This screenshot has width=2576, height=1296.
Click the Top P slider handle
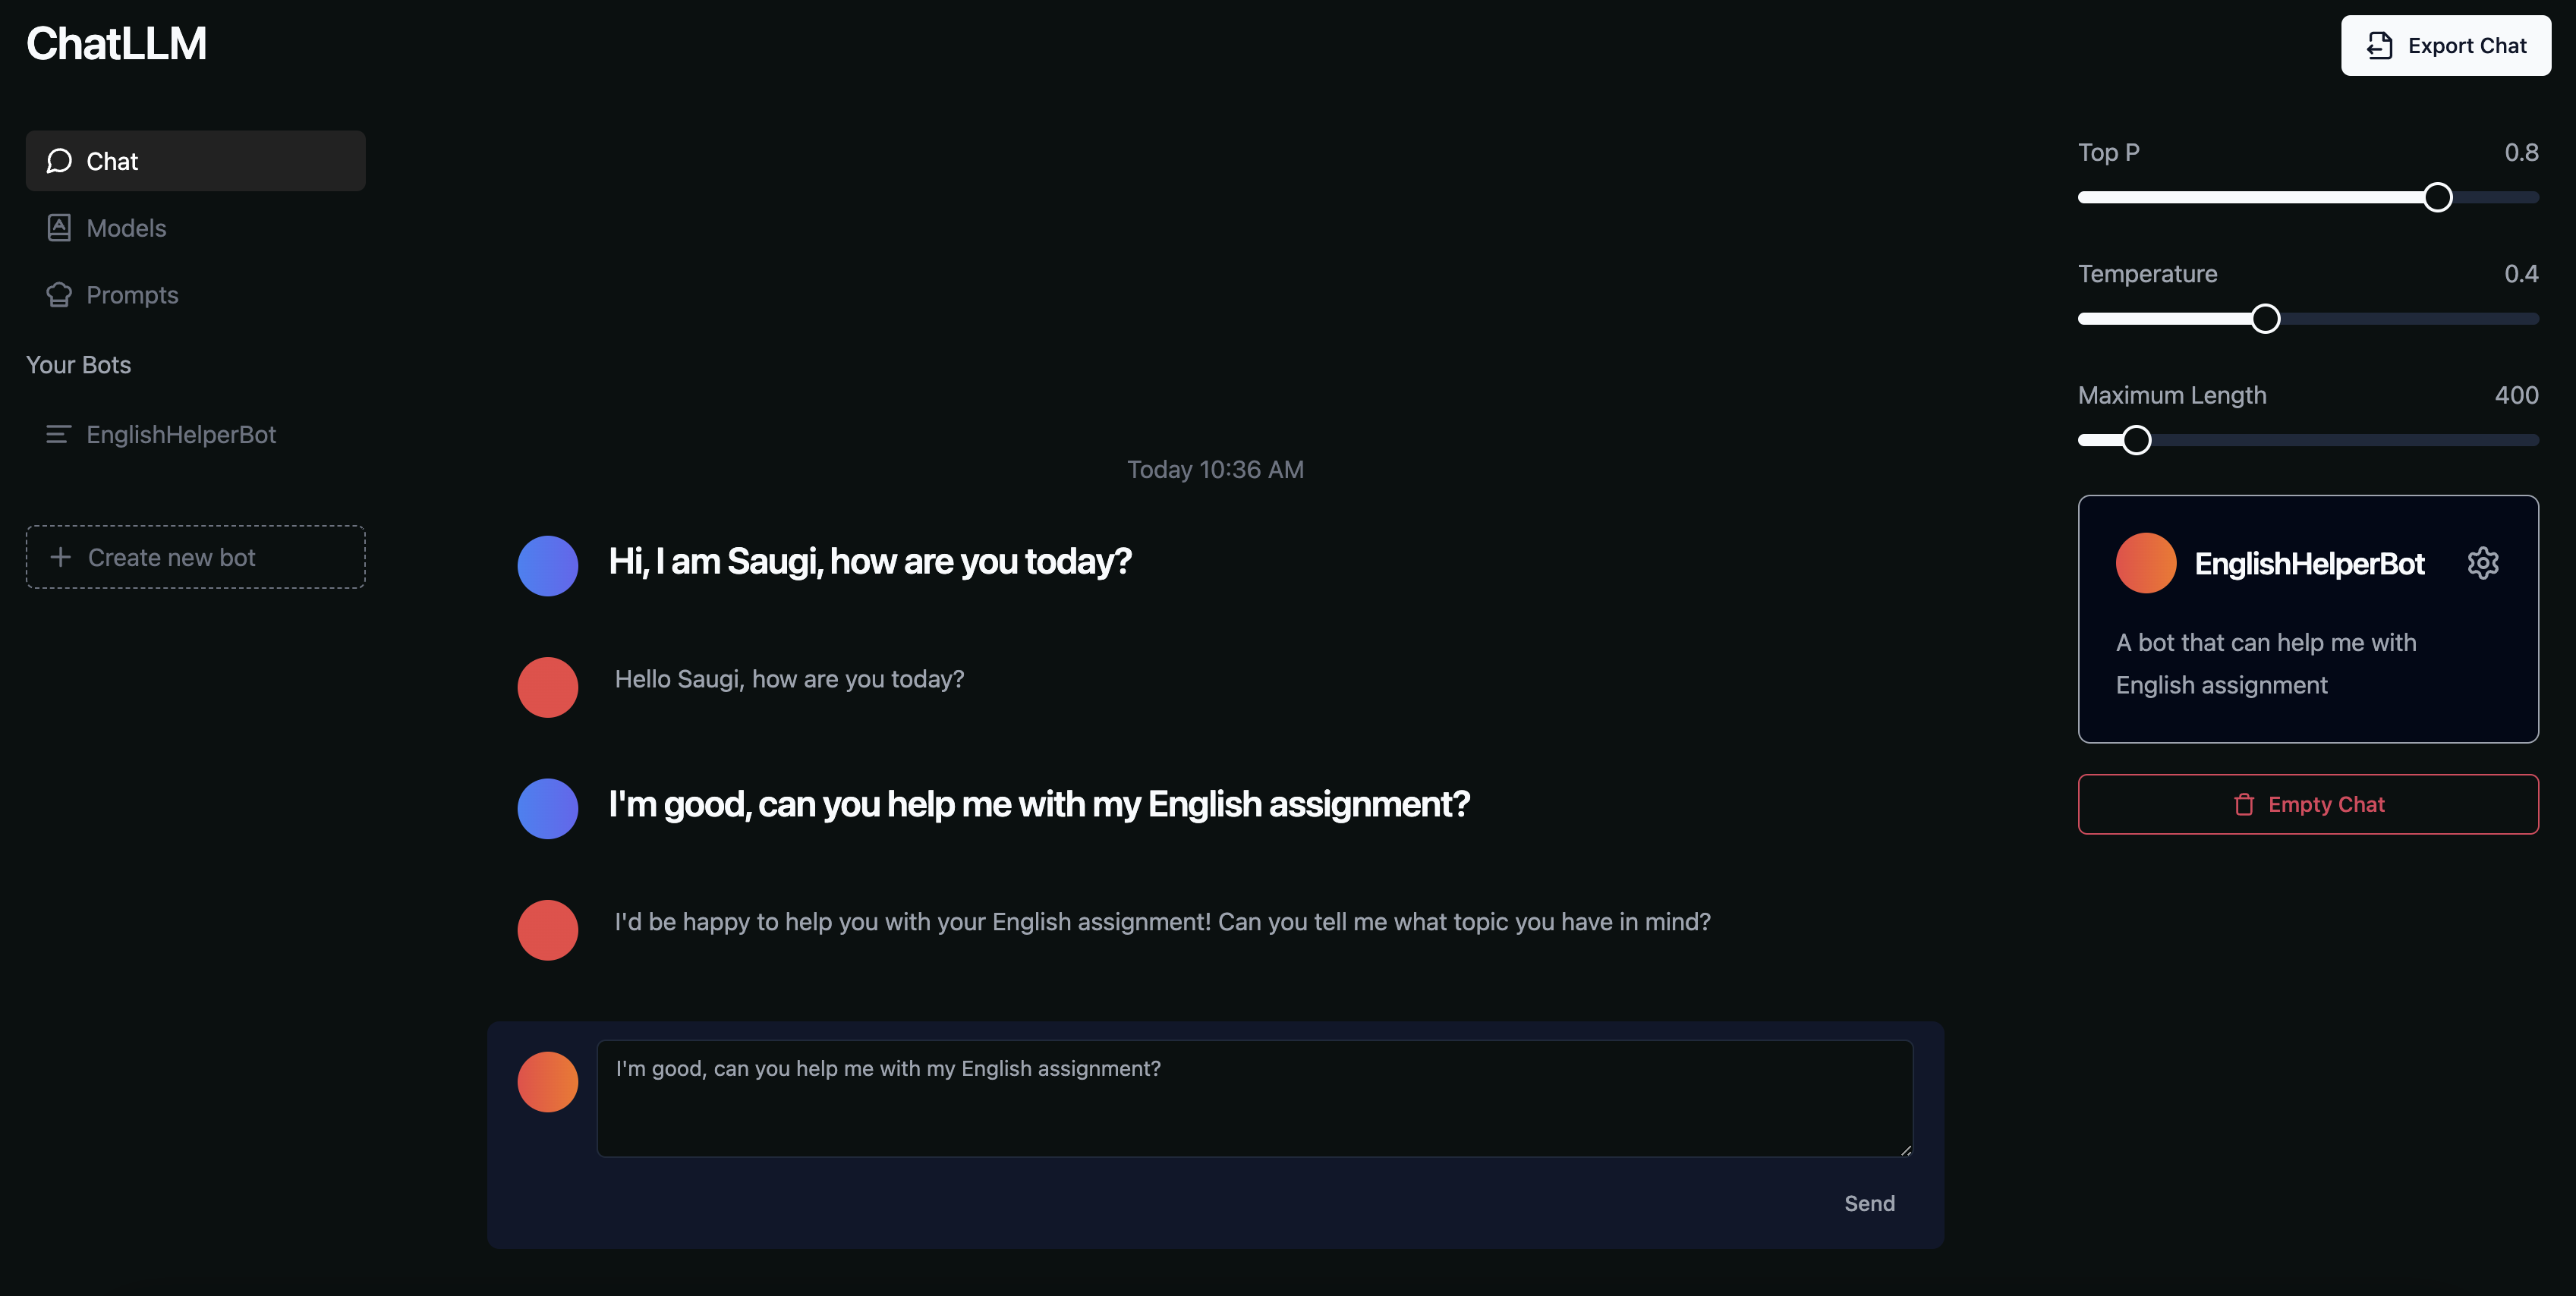coord(2437,197)
